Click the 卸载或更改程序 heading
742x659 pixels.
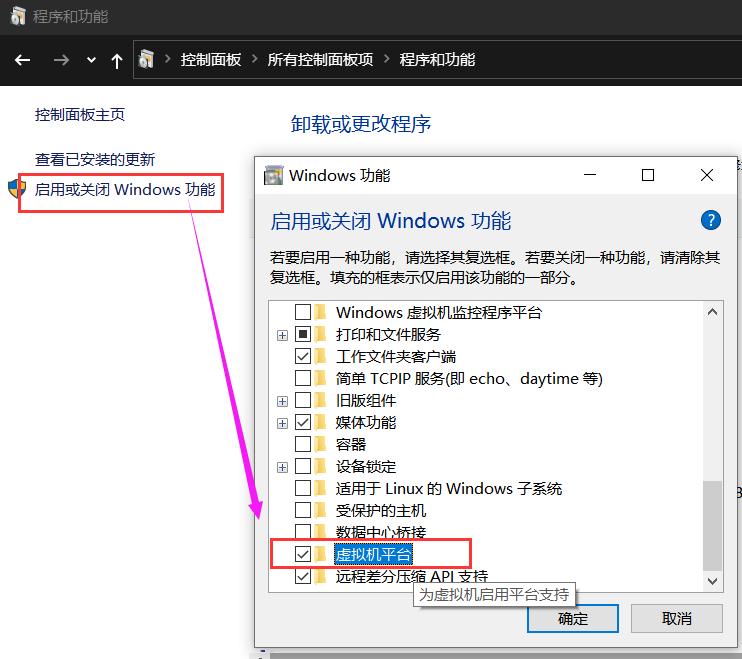coord(361,124)
